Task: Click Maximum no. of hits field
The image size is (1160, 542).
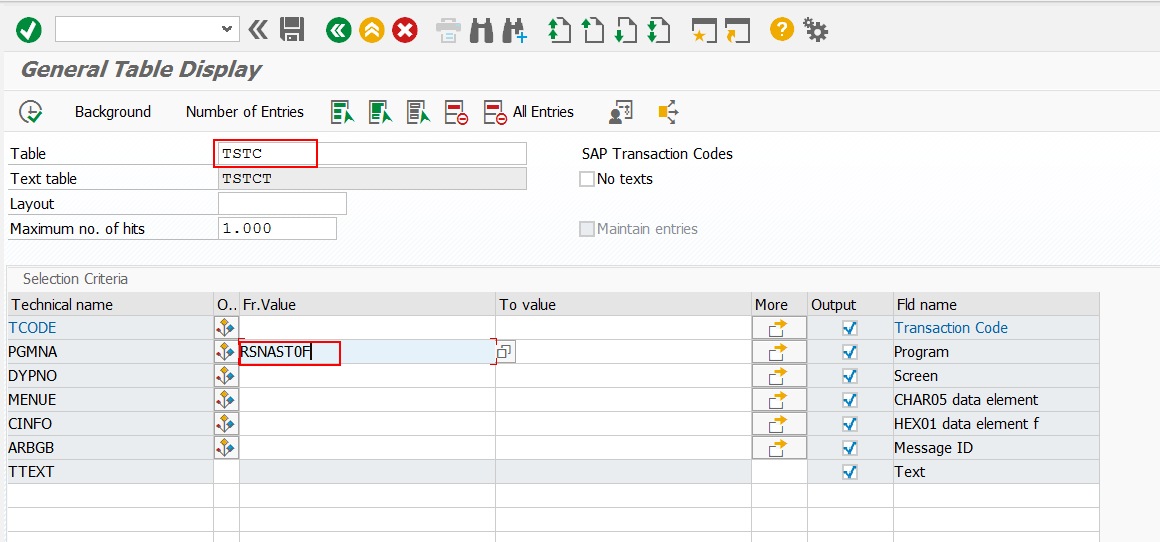Action: [x=277, y=228]
